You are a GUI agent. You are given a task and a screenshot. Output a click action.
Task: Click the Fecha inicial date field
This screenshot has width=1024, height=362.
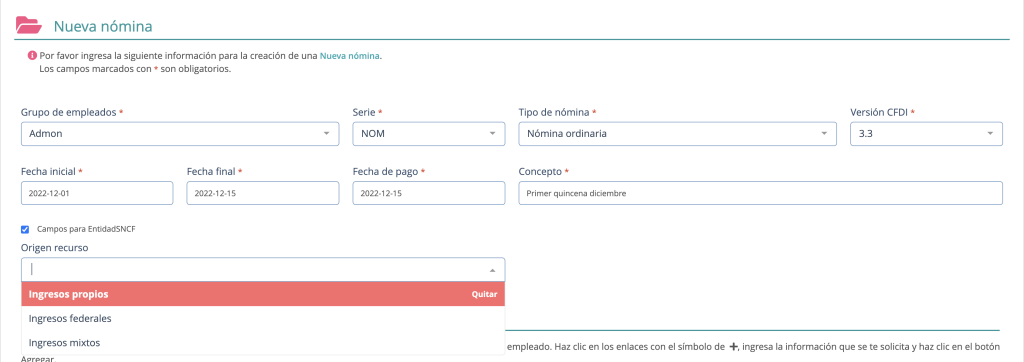pyautogui.click(x=97, y=193)
